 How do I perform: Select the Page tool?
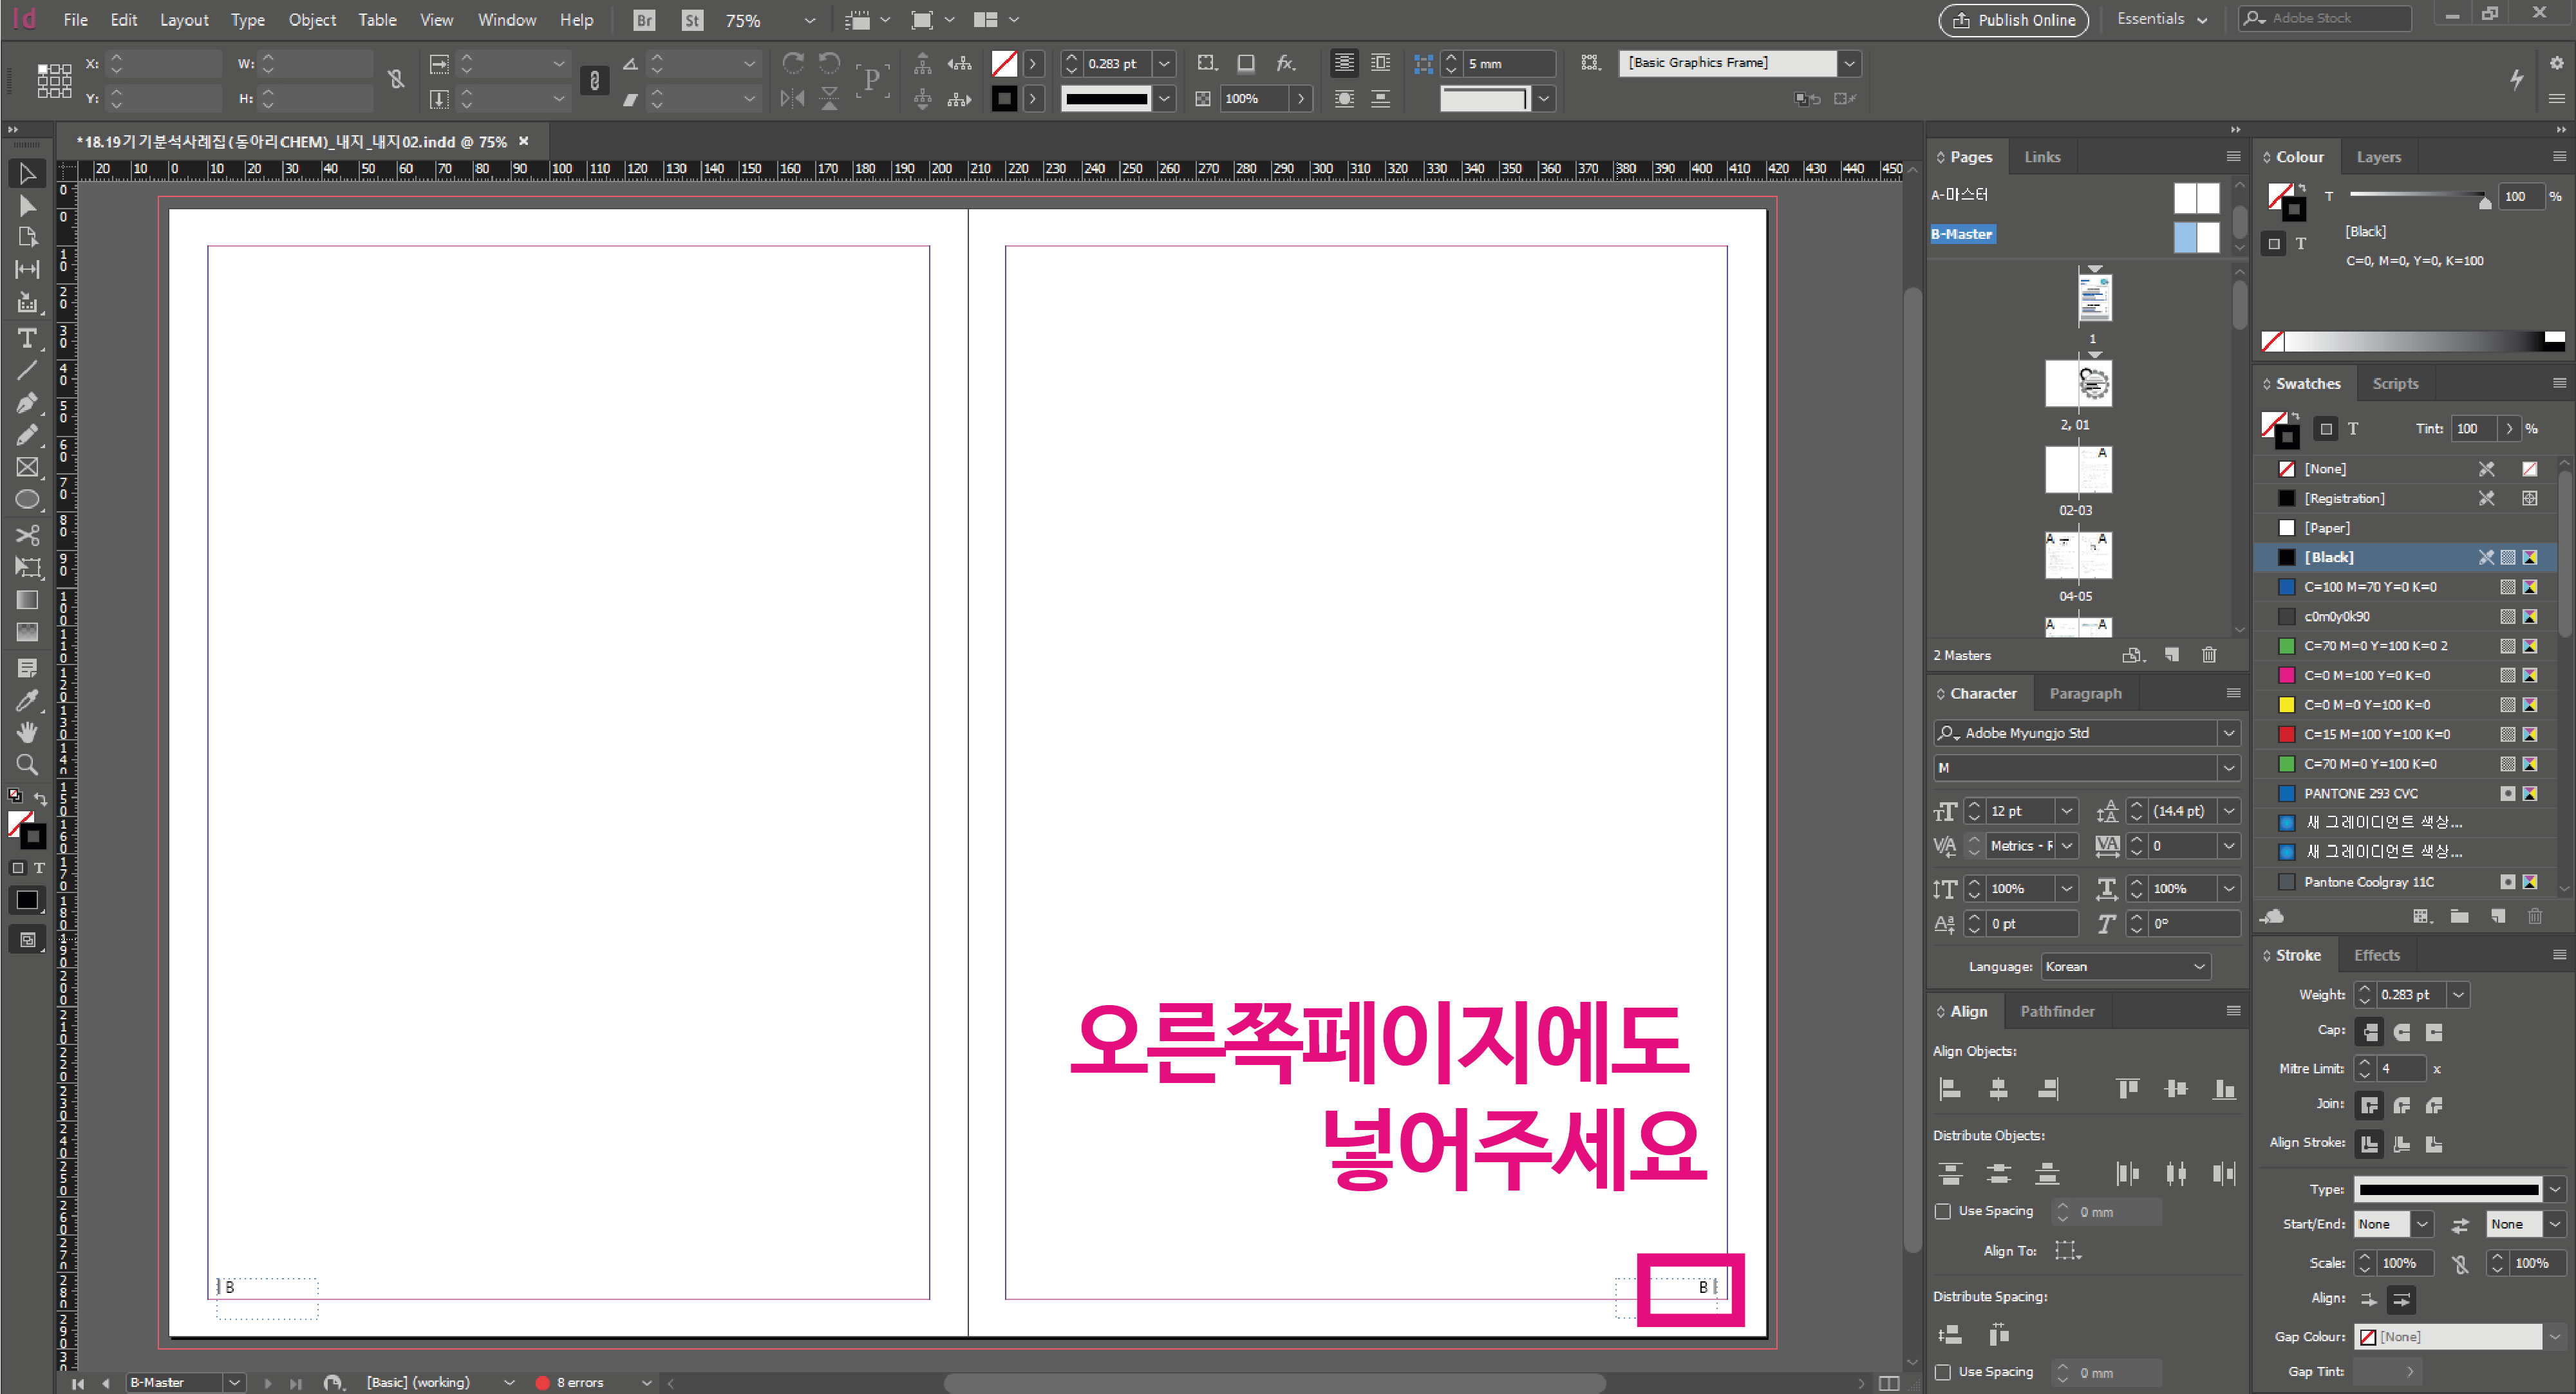(x=27, y=237)
